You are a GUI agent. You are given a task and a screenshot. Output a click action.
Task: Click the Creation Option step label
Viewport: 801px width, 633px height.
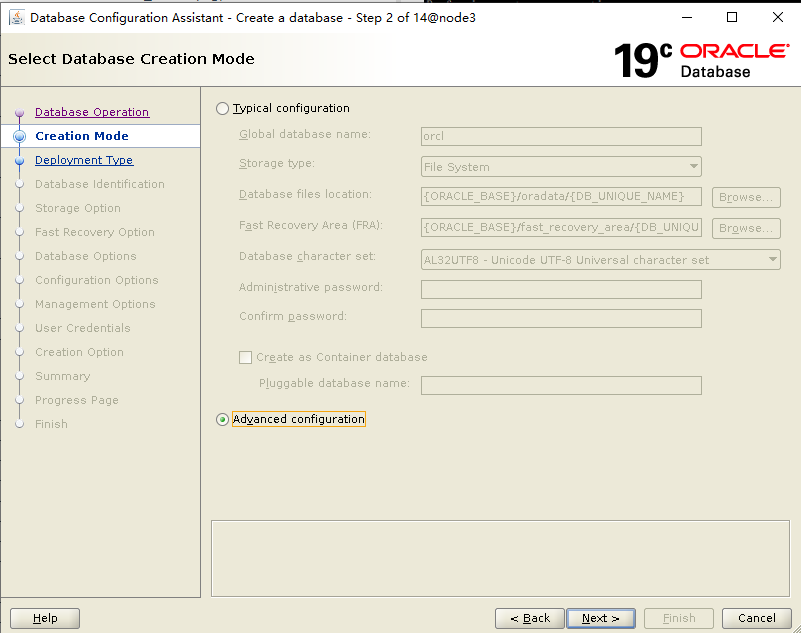[x=79, y=352]
